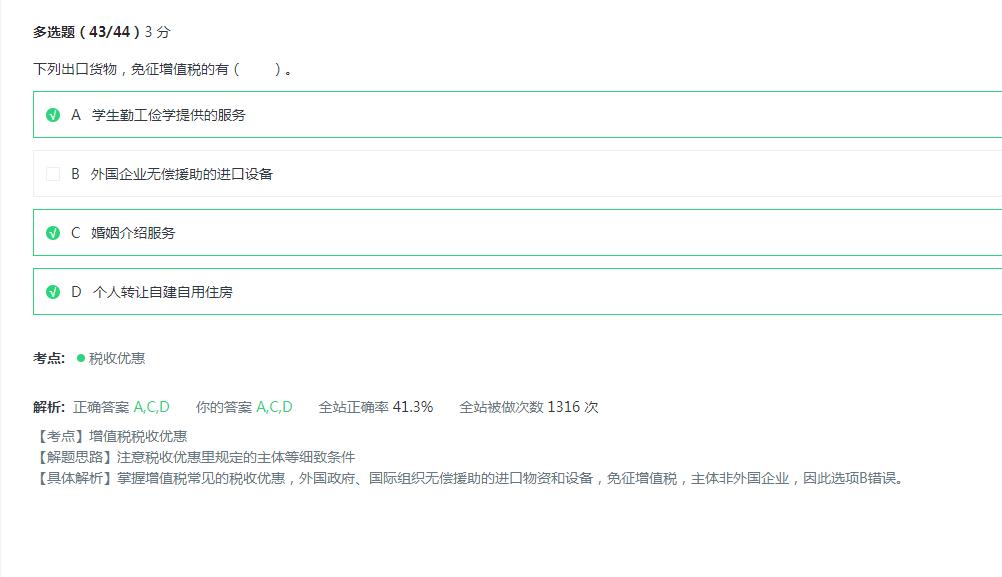
Task: Select answer text 外国企业无偿援助的进口设备
Action: point(181,174)
